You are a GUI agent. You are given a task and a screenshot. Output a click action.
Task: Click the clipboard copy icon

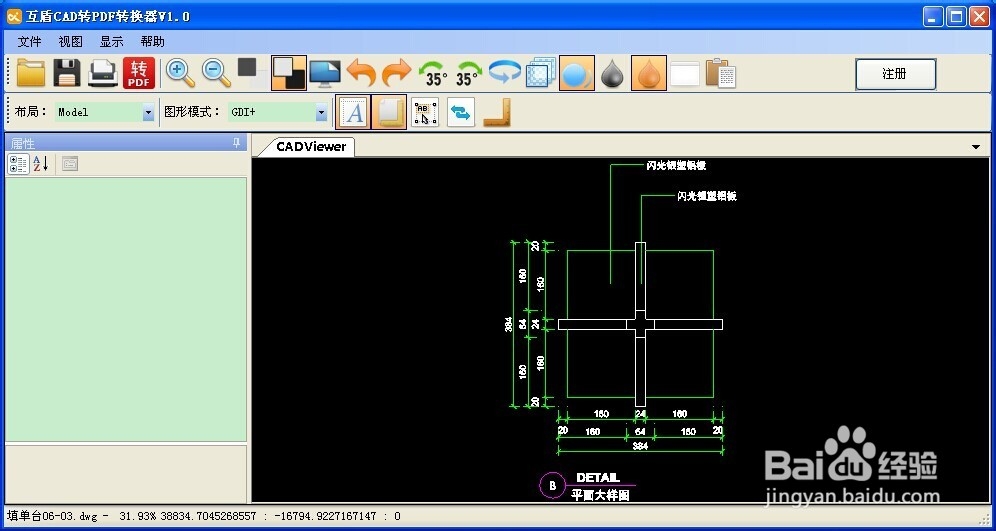point(720,73)
